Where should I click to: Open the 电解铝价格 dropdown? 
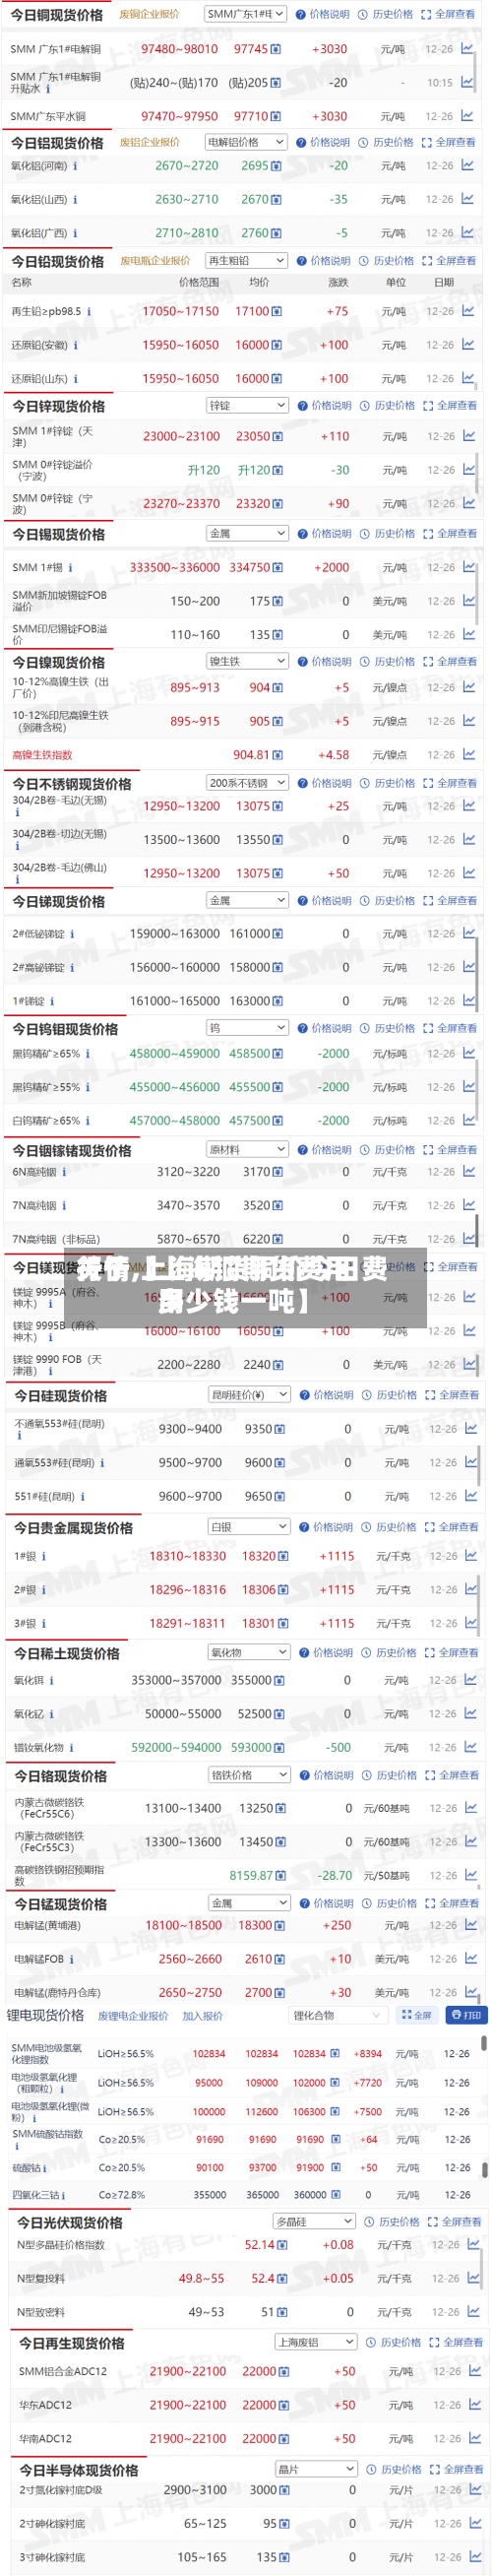[246, 142]
